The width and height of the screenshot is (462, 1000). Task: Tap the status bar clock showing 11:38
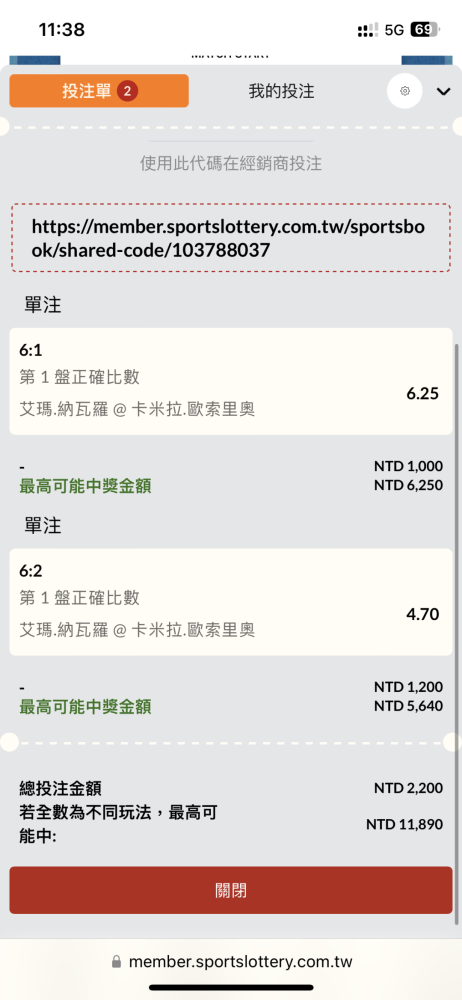[x=62, y=29]
